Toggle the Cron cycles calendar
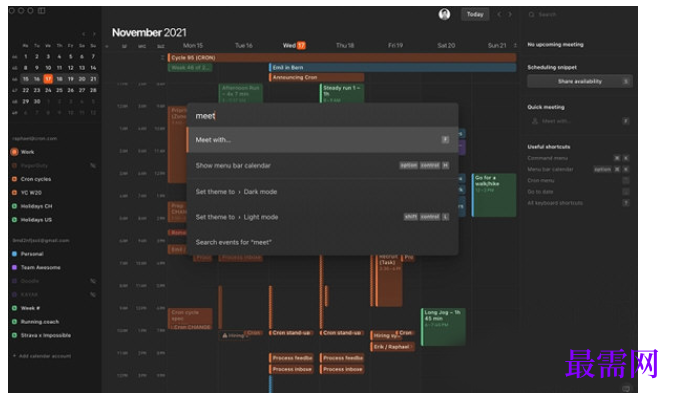The width and height of the screenshot is (677, 395). point(14,179)
